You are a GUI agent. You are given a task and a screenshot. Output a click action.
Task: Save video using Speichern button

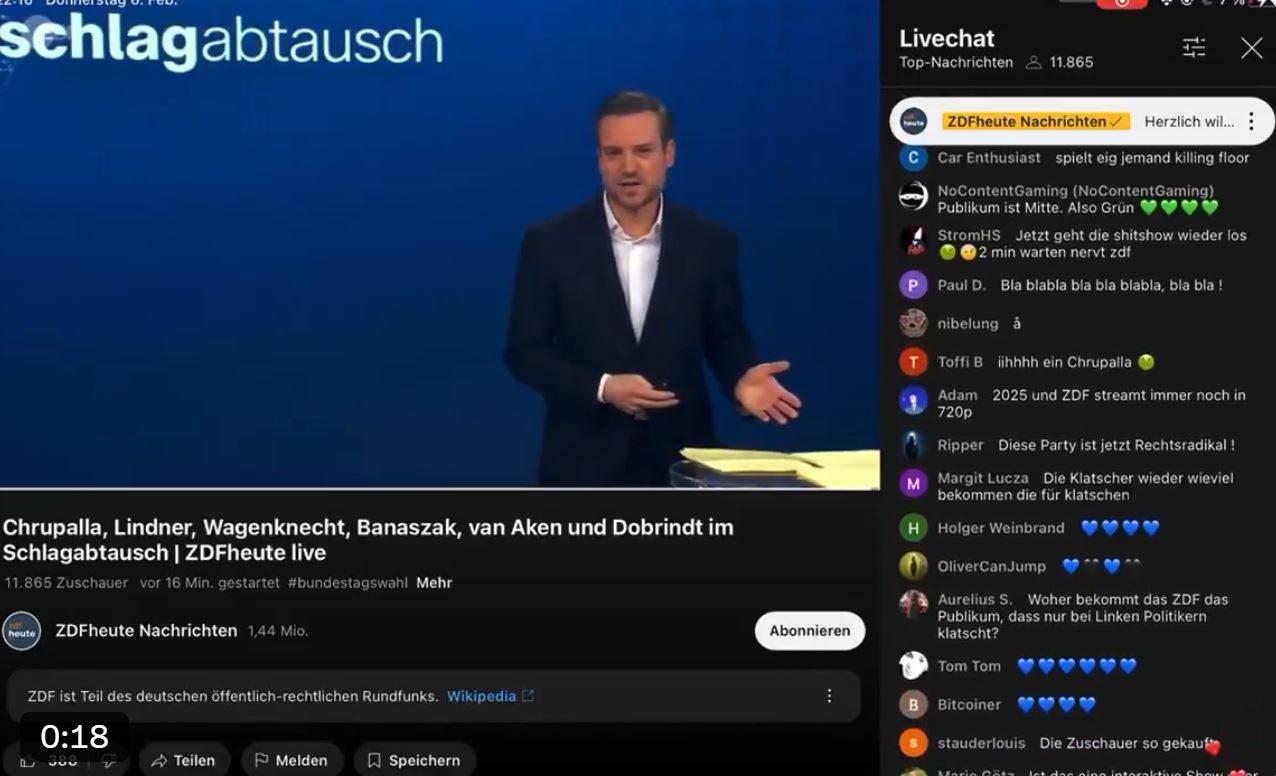click(414, 760)
